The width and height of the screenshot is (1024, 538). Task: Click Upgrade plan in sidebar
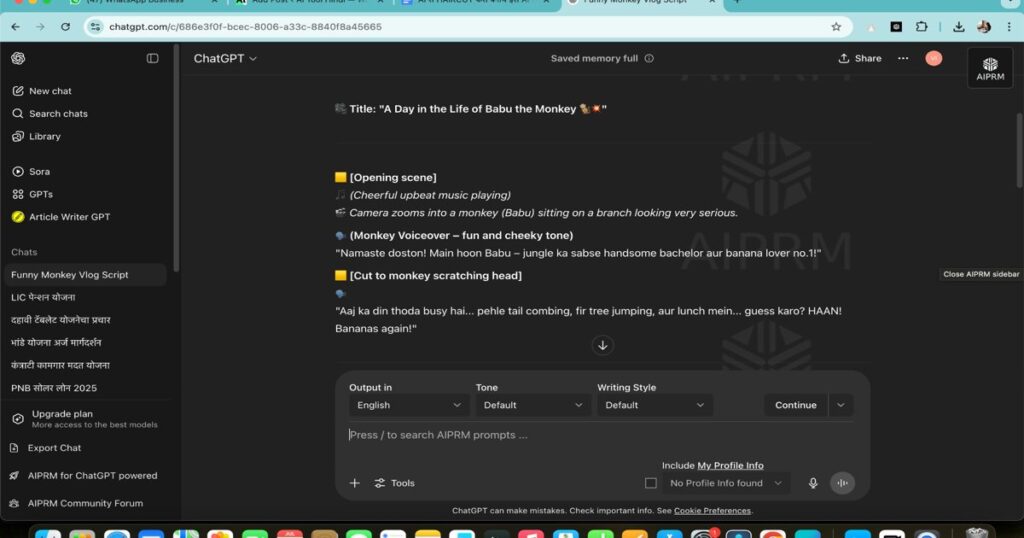coord(85,419)
